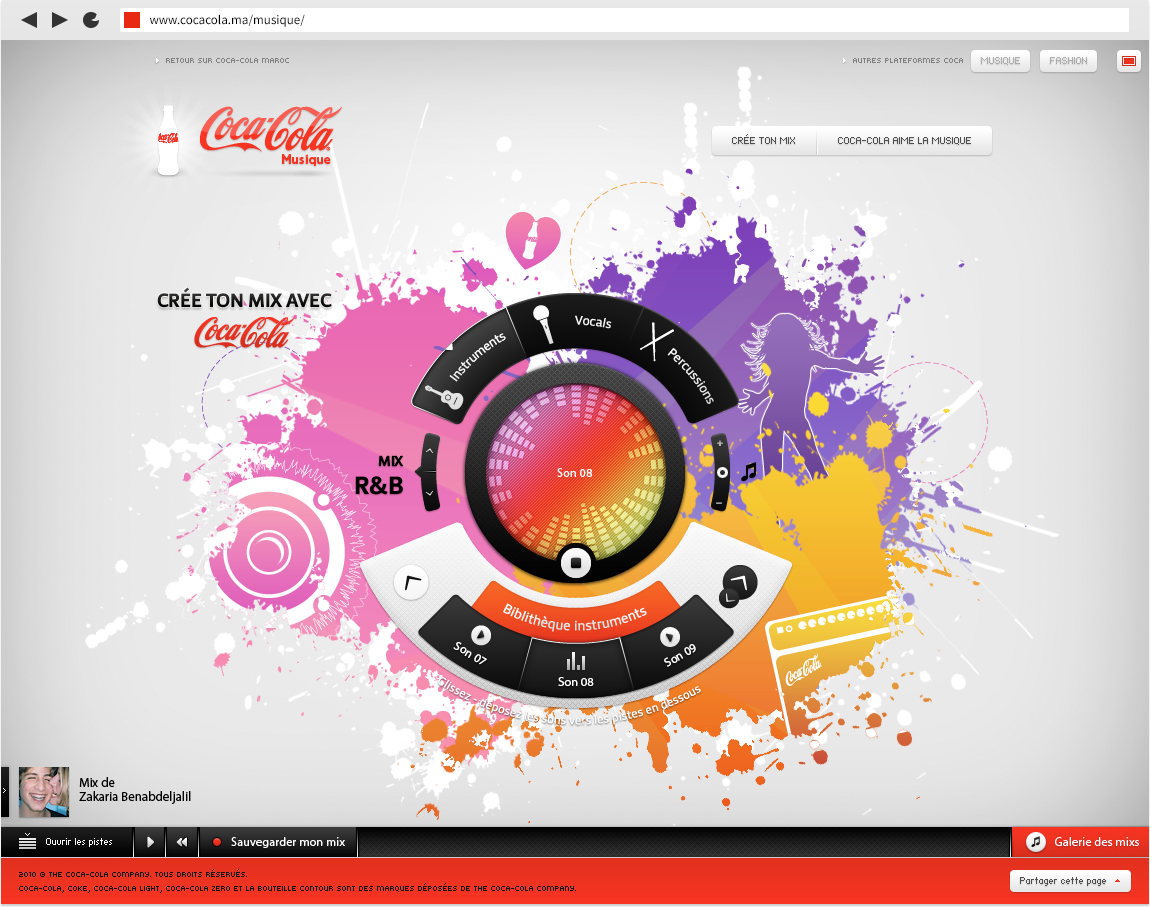1150x907 pixels.
Task: Select the Vocals segment of the wheel
Action: click(576, 321)
